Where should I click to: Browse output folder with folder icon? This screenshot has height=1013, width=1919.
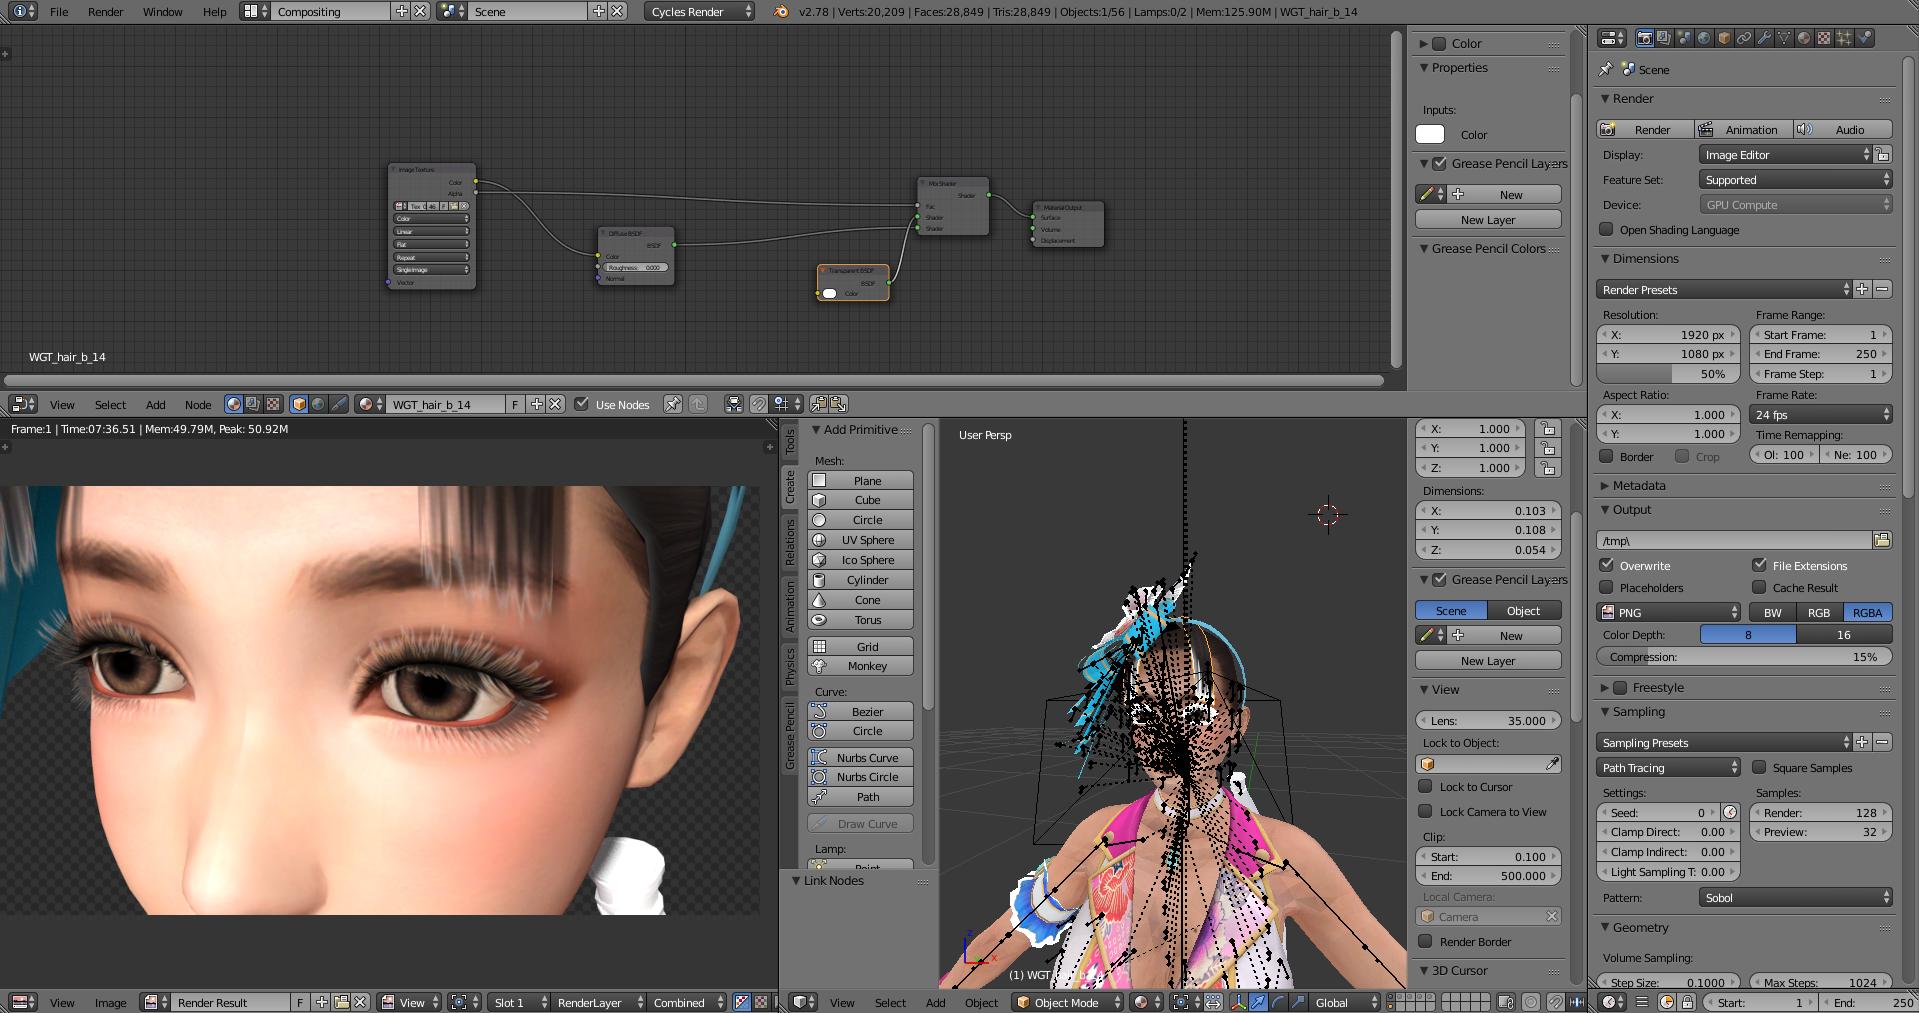click(x=1882, y=540)
